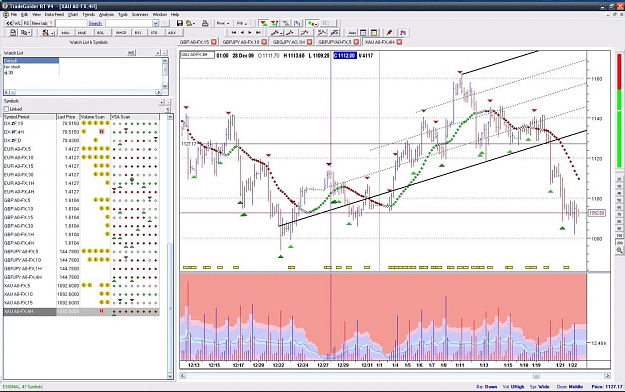625x392 pixels.
Task: Click the MAV indicator button
Action: (66, 33)
